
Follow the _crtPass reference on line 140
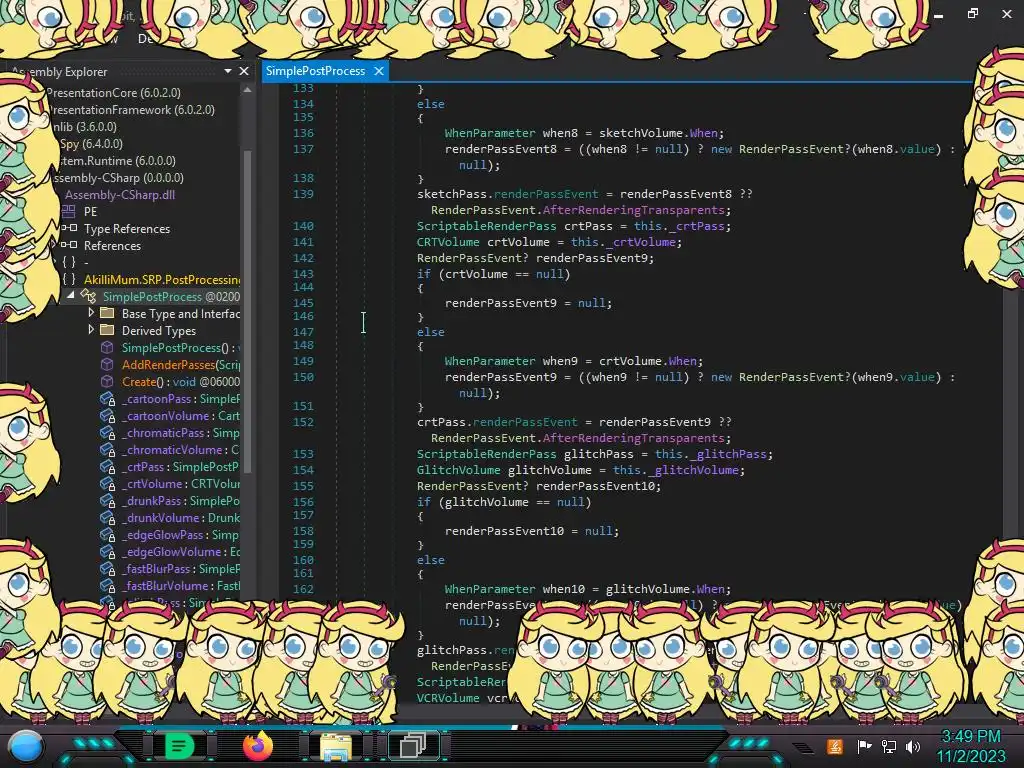tap(697, 226)
